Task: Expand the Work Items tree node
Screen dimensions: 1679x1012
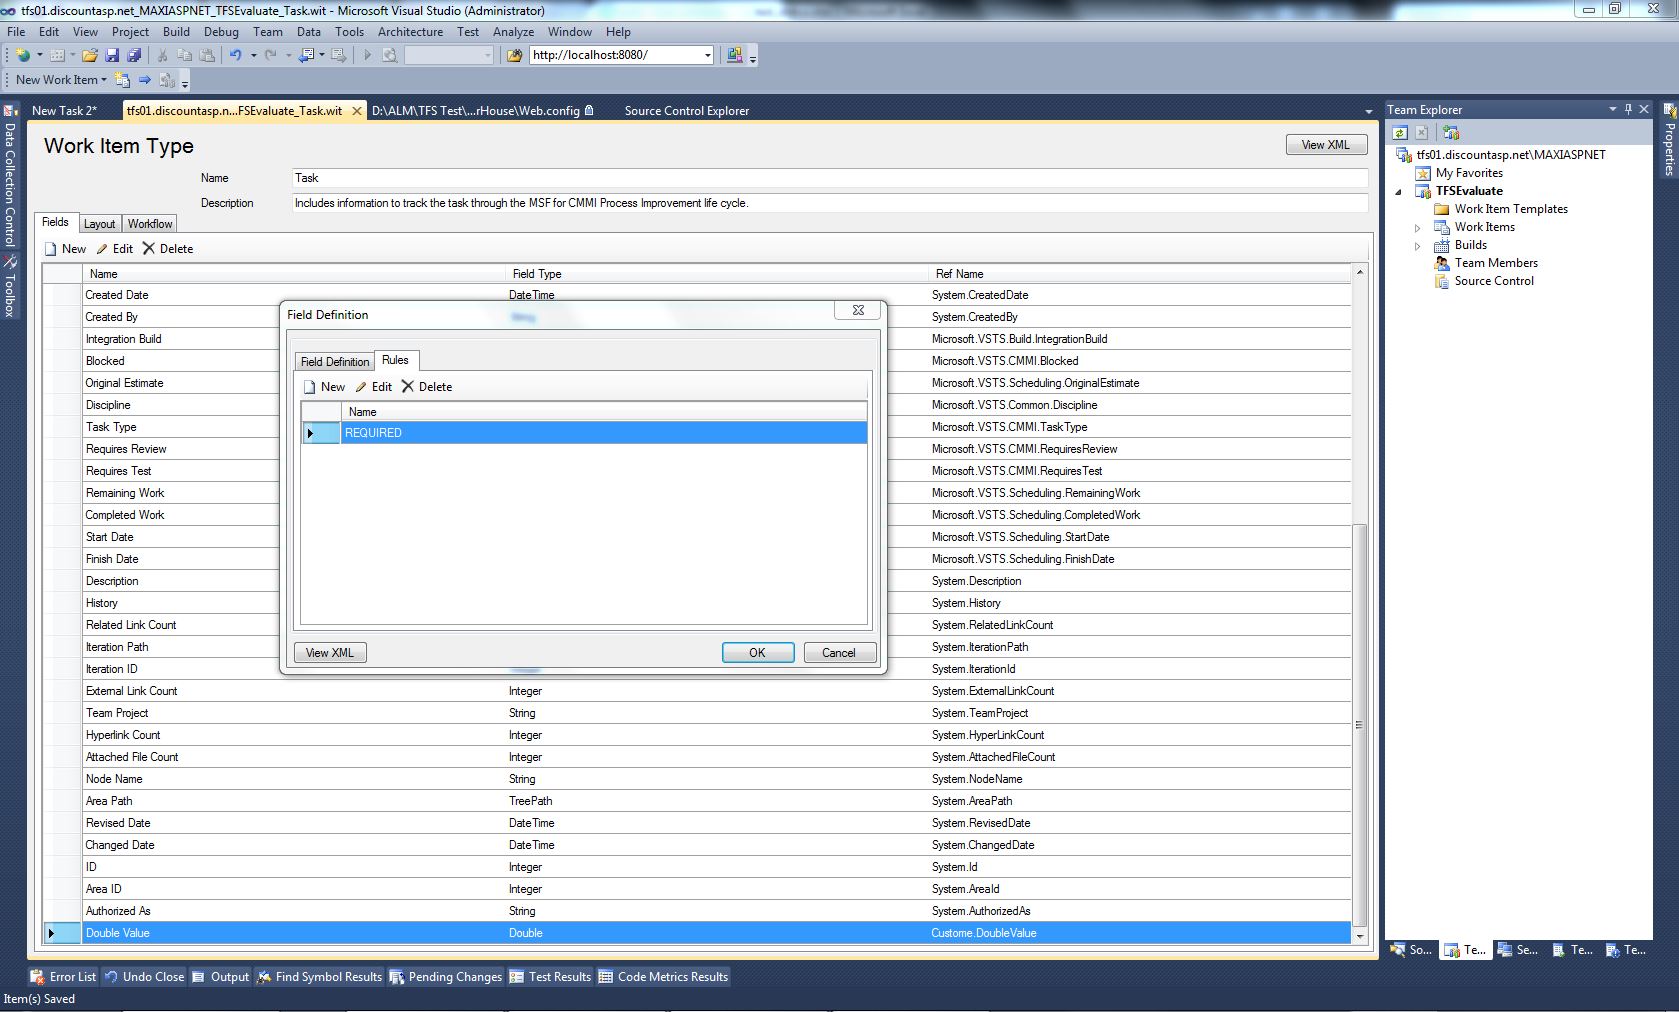Action: (x=1417, y=228)
